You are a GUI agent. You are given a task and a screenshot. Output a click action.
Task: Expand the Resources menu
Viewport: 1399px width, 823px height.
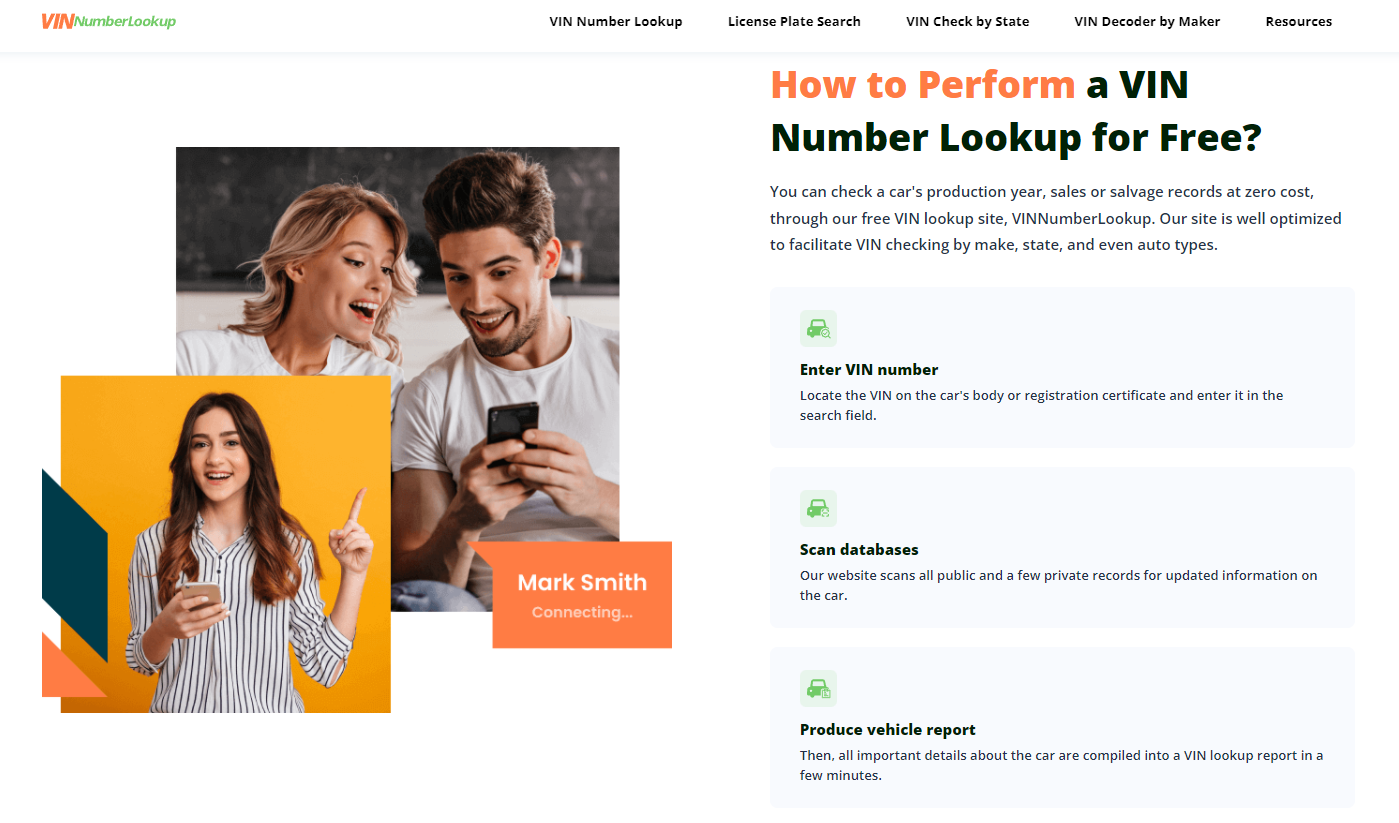tap(1299, 21)
